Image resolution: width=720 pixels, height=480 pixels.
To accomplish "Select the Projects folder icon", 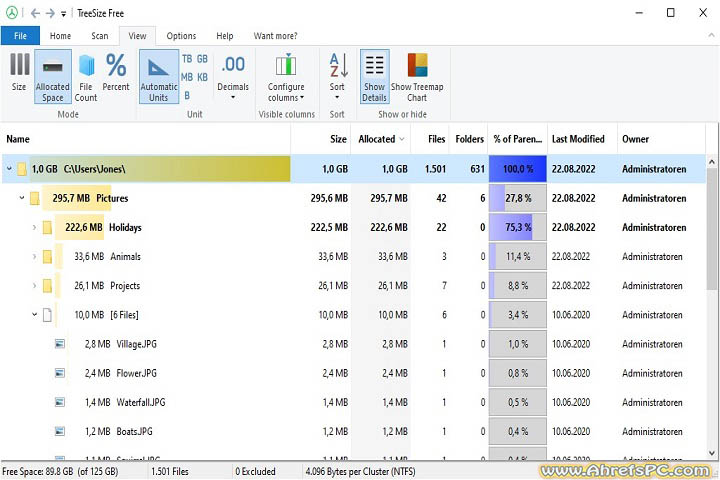I will tap(47, 286).
